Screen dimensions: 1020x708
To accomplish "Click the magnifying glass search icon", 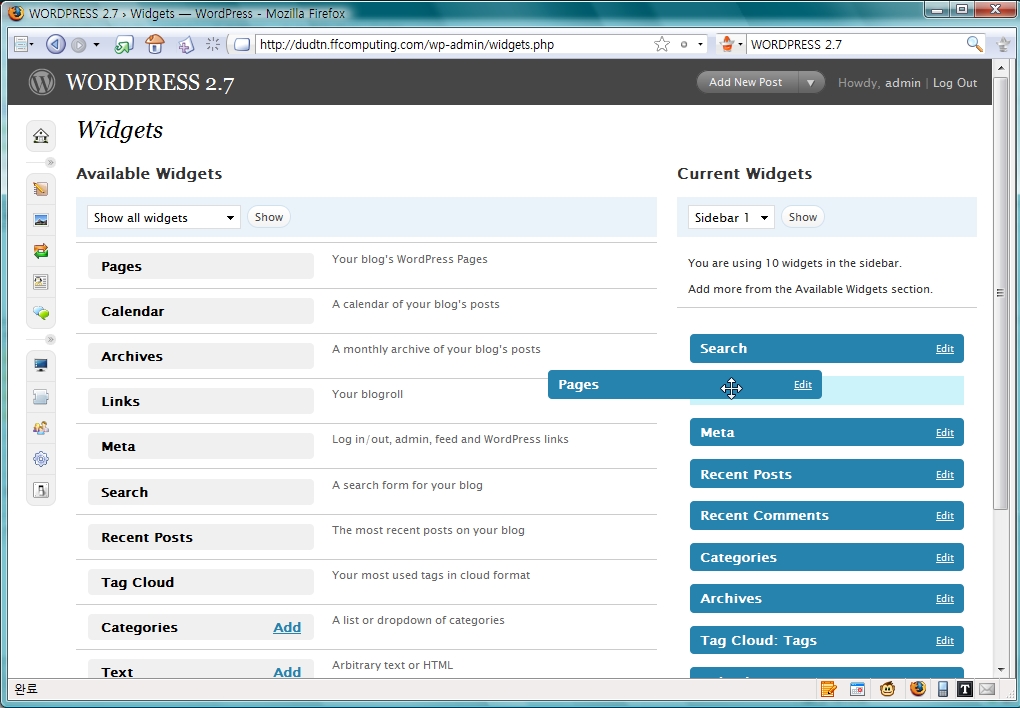I will point(974,44).
